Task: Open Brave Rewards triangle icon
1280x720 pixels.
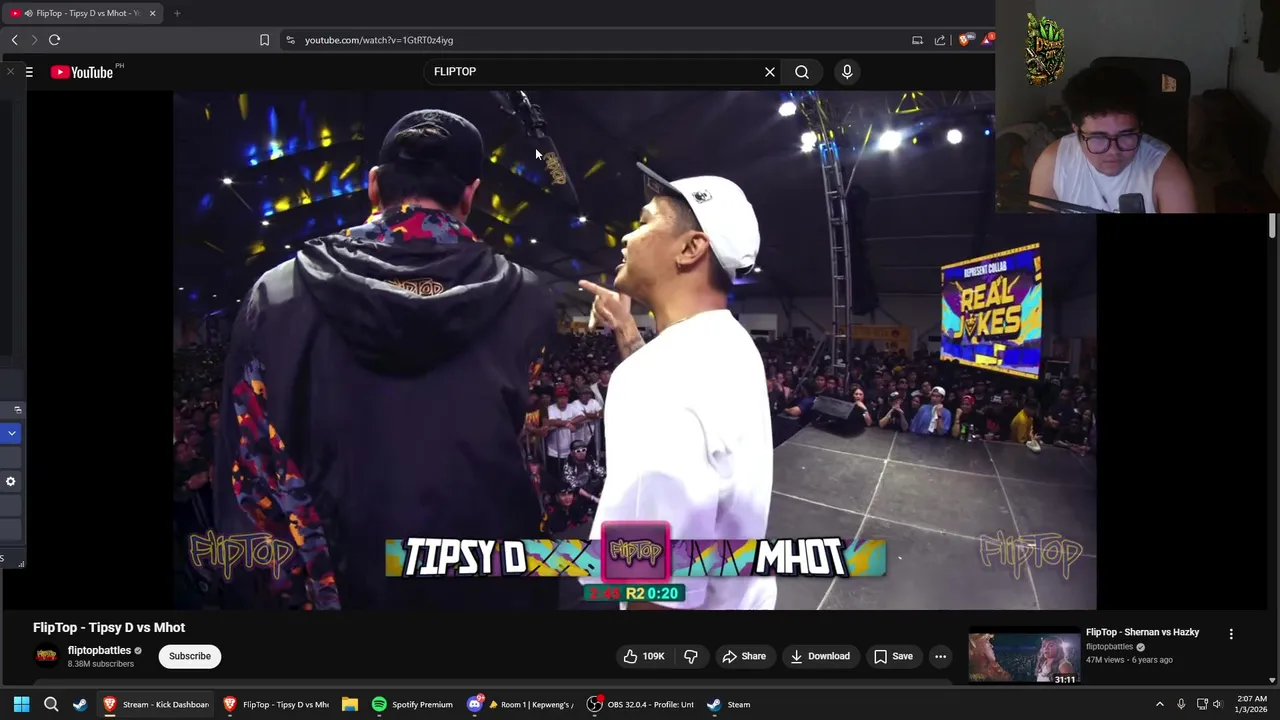Action: 988,39
